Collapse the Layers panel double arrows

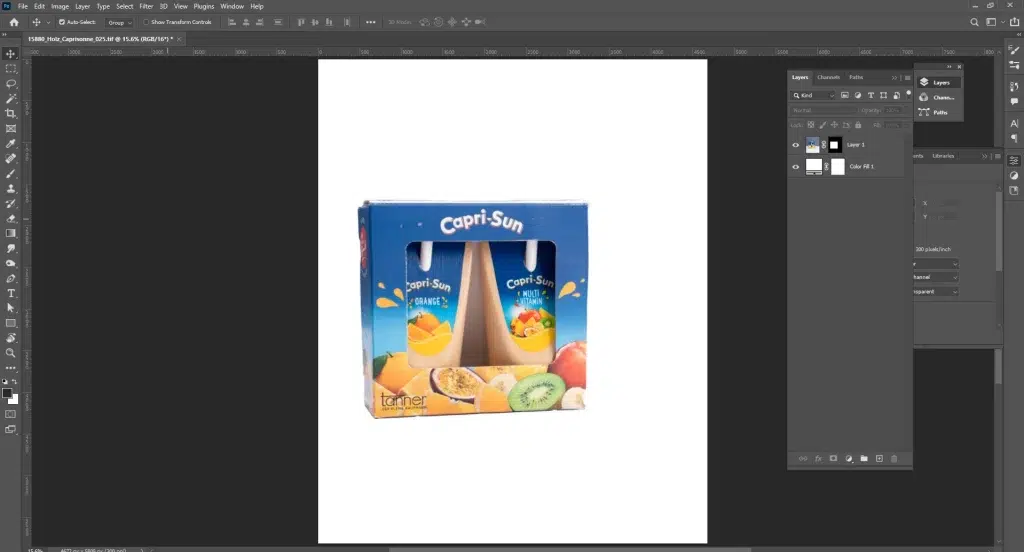click(x=894, y=78)
